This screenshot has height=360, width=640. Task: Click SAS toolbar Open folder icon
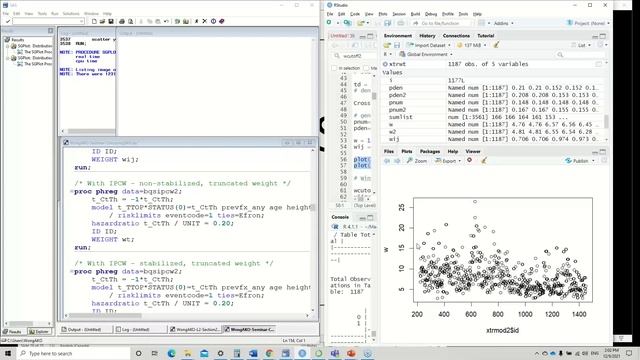[x=102, y=21]
